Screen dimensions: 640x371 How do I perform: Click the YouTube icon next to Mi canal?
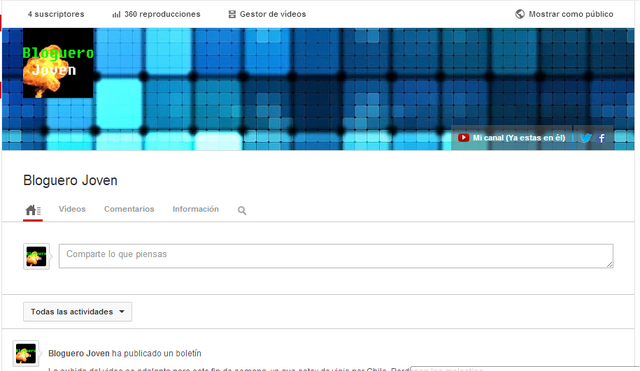click(x=463, y=138)
